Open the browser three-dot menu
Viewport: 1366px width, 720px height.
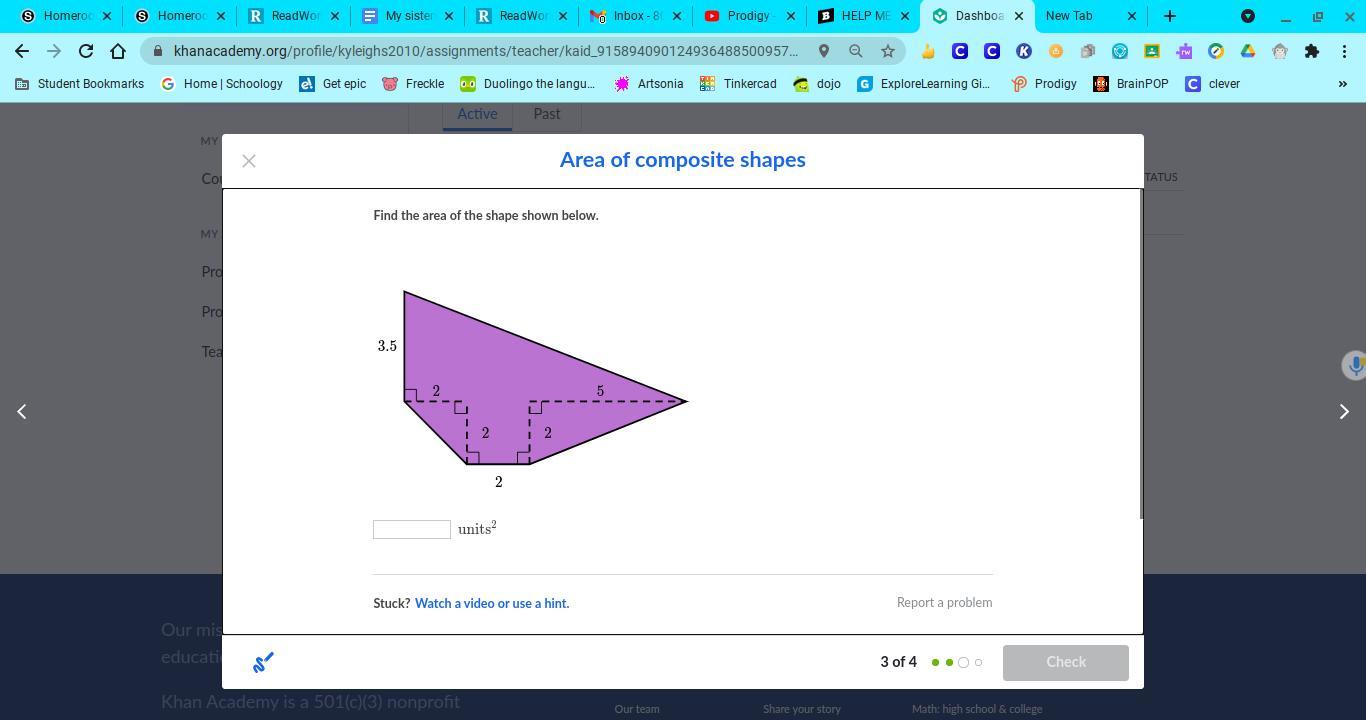coord(1344,51)
